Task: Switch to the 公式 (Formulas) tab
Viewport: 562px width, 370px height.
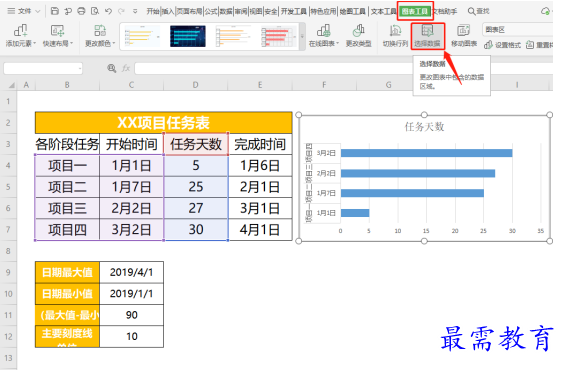Action: point(211,11)
